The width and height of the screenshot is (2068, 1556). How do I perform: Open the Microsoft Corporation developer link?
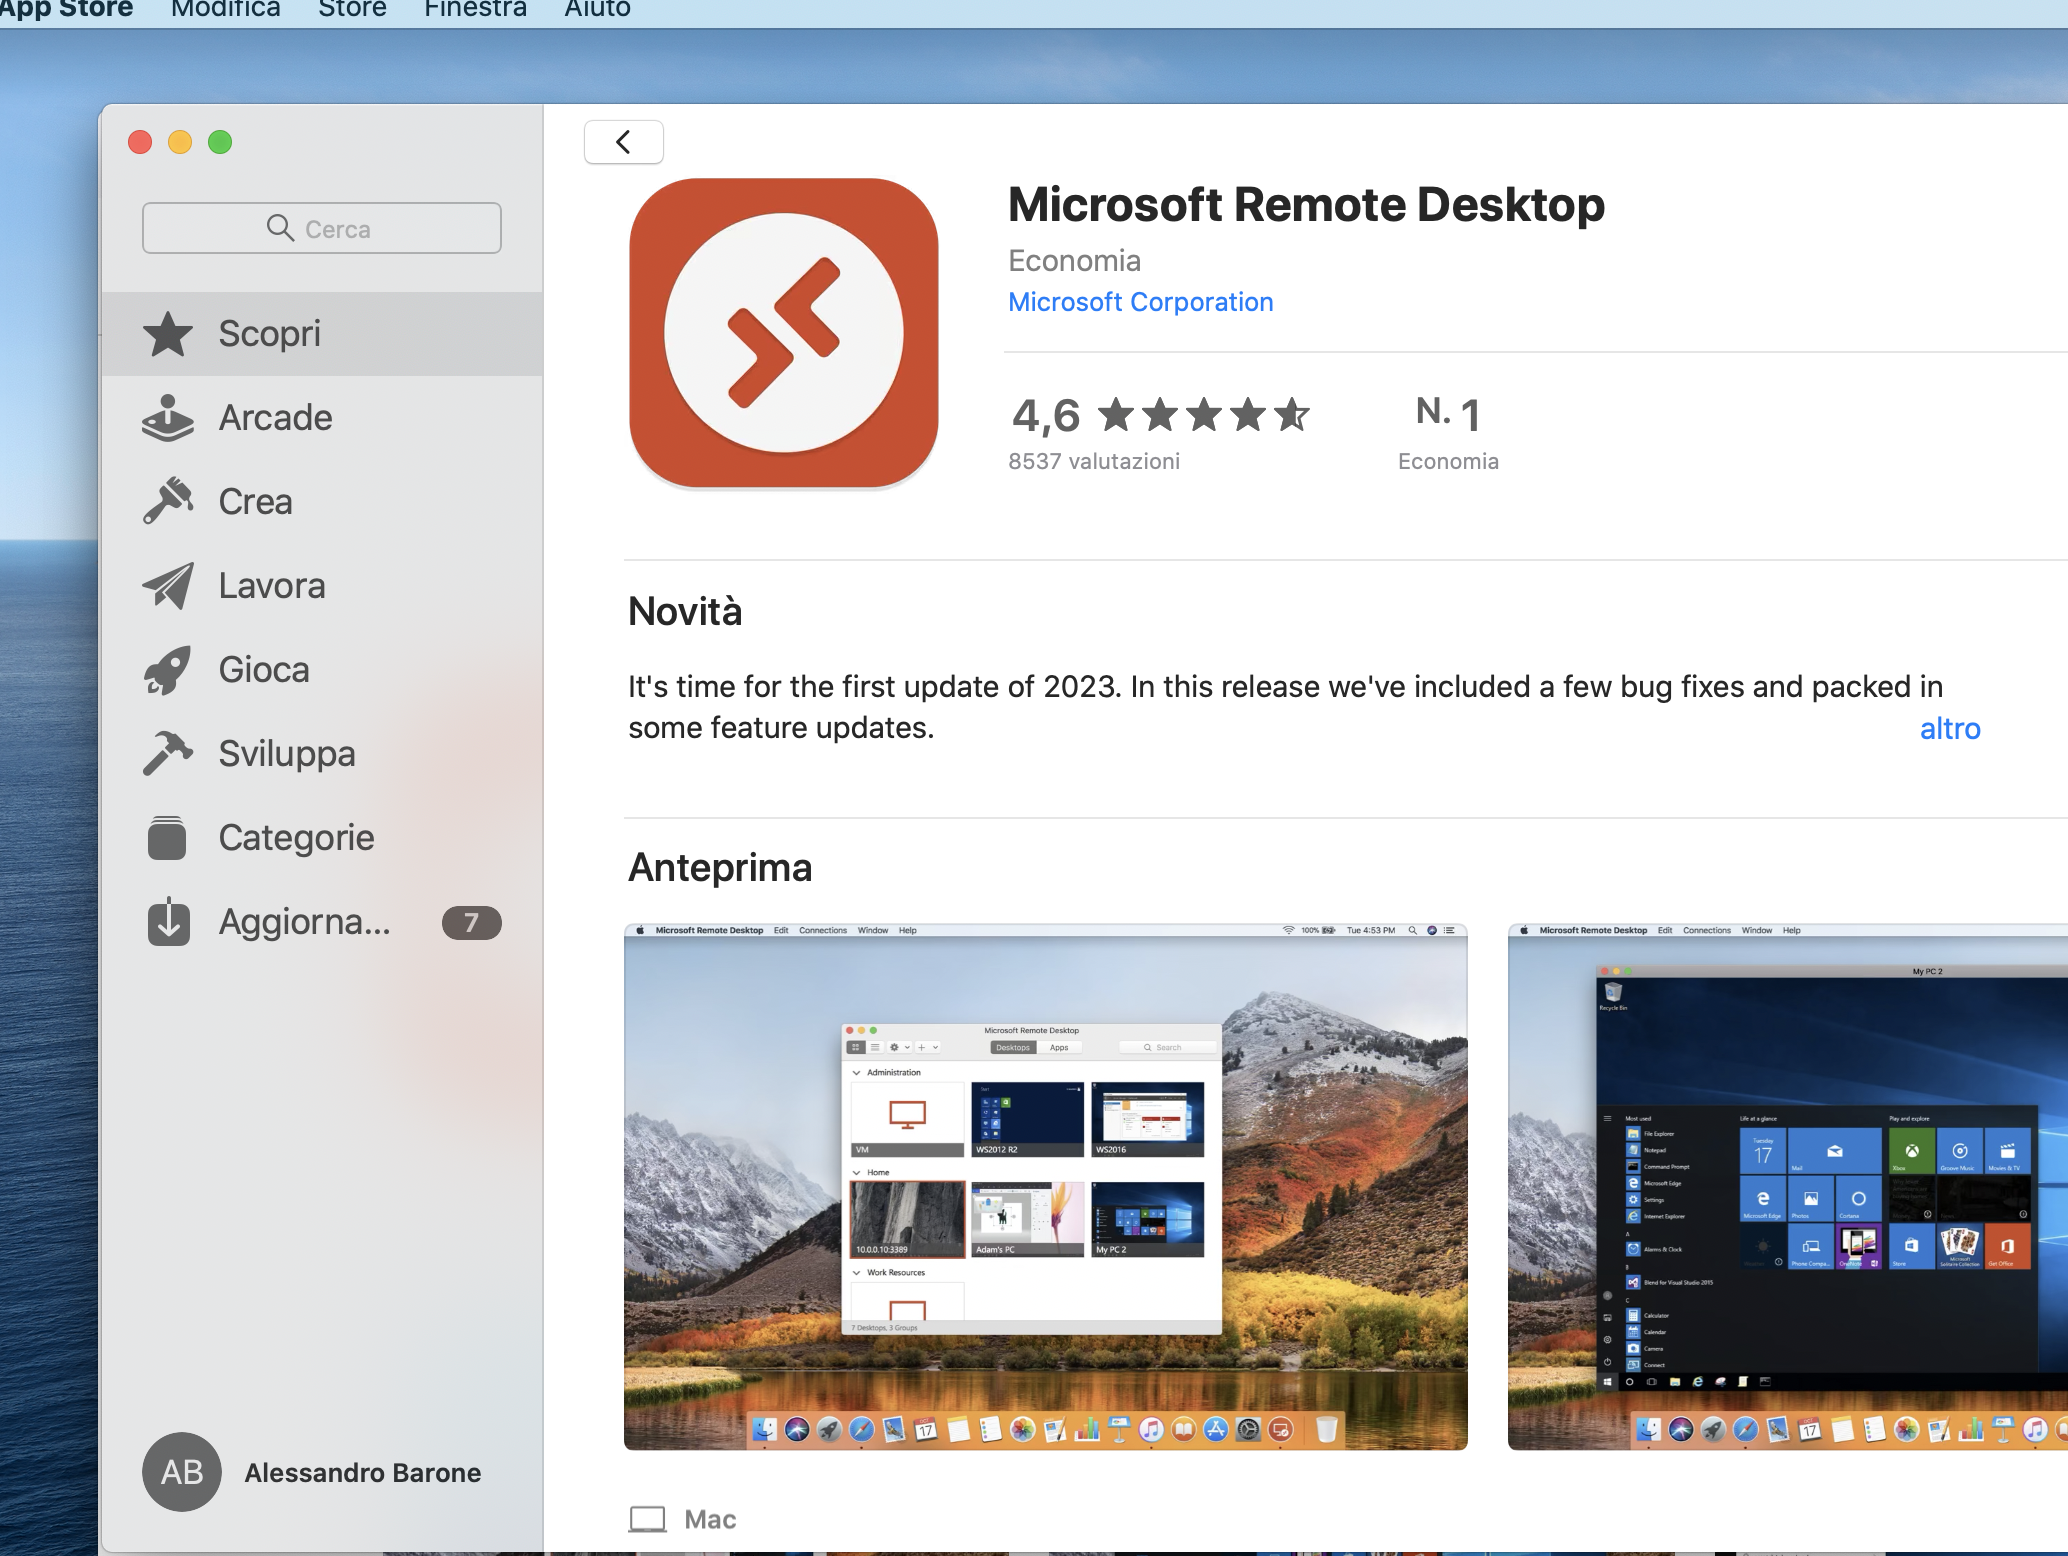(x=1140, y=302)
